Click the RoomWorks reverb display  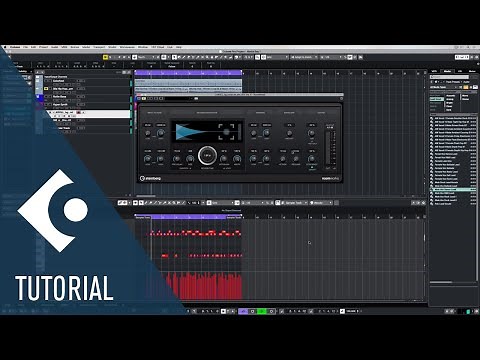pos(207,132)
